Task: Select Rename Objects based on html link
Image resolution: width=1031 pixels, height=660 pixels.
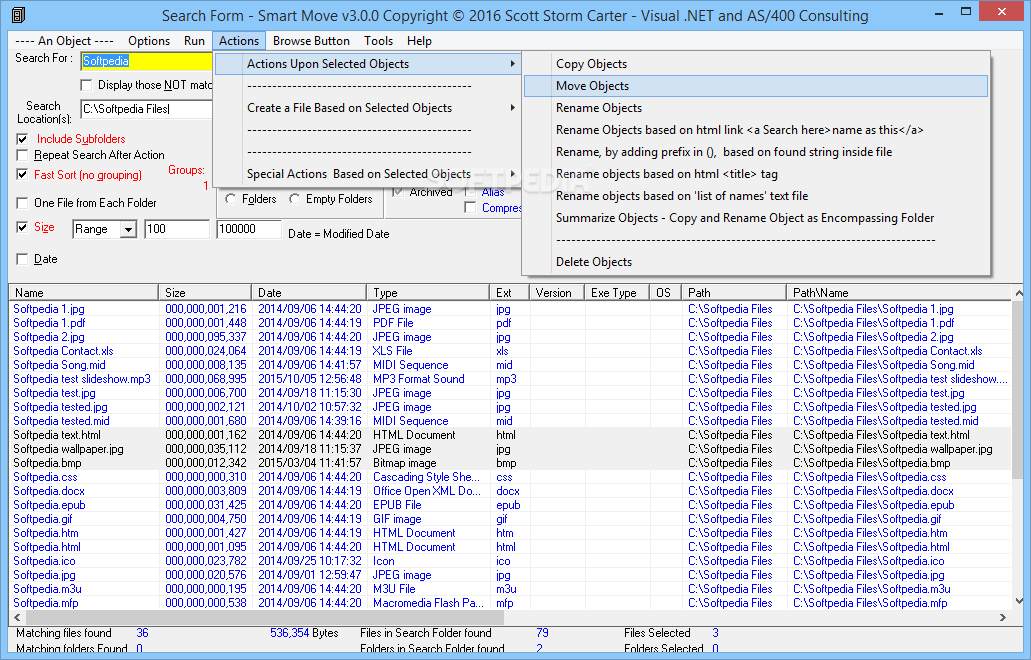Action: [x=756, y=130]
